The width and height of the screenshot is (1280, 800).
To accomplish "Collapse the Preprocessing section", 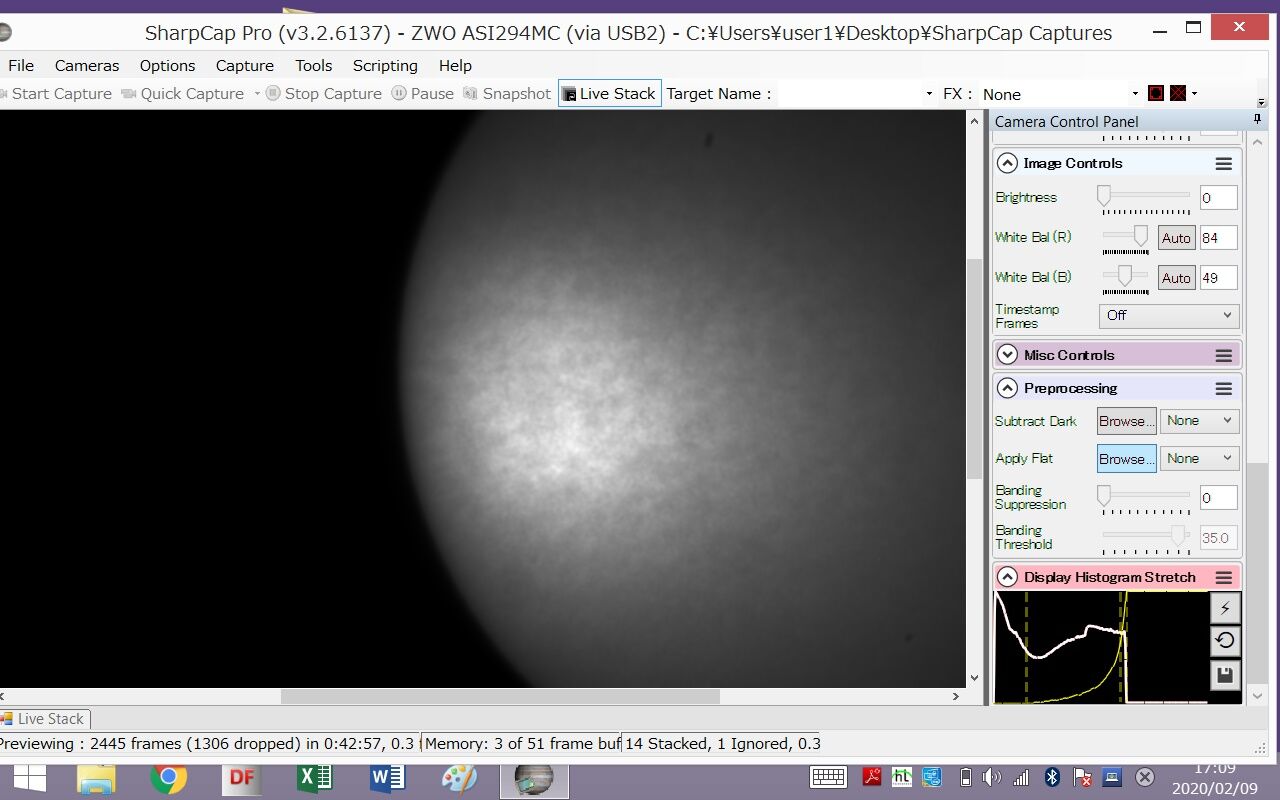I will [1007, 388].
